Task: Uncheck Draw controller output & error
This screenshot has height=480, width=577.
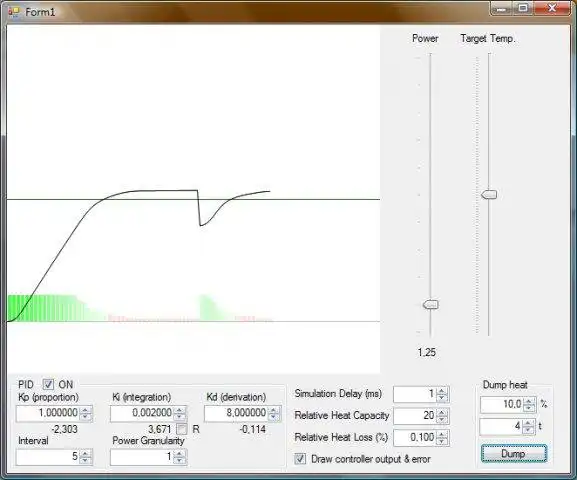Action: pyautogui.click(x=300, y=459)
